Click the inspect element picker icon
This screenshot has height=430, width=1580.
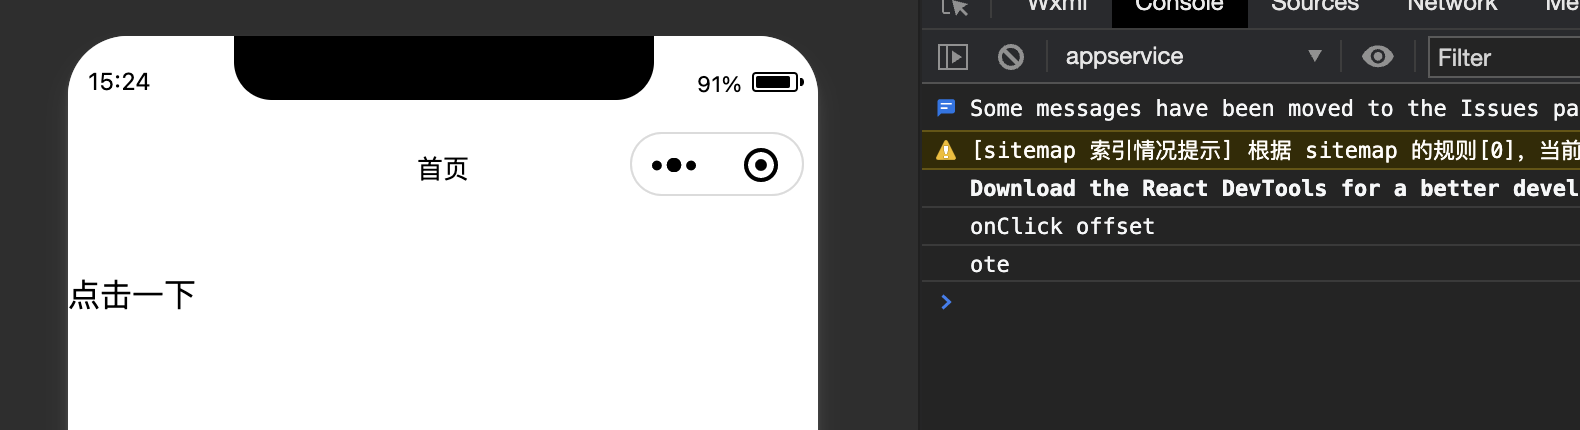point(955,7)
